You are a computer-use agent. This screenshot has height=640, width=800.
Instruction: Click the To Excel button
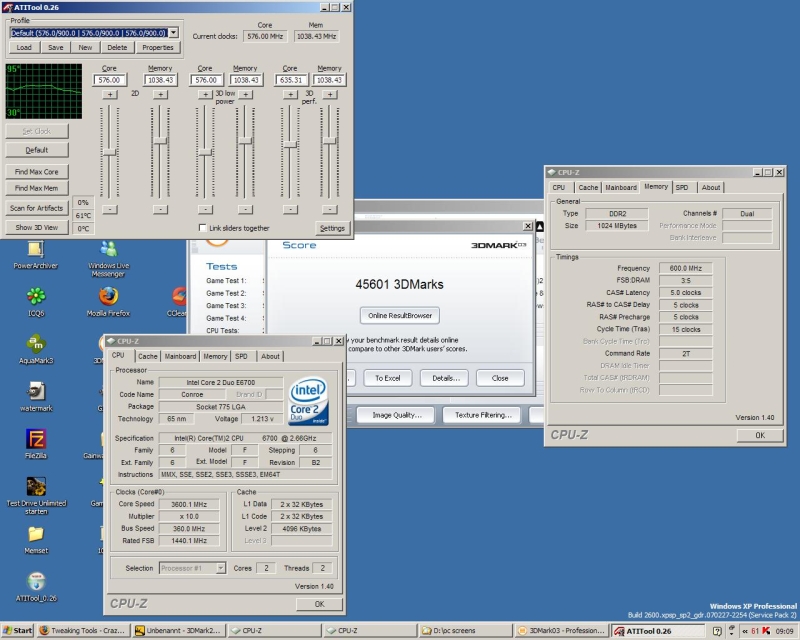click(x=388, y=378)
